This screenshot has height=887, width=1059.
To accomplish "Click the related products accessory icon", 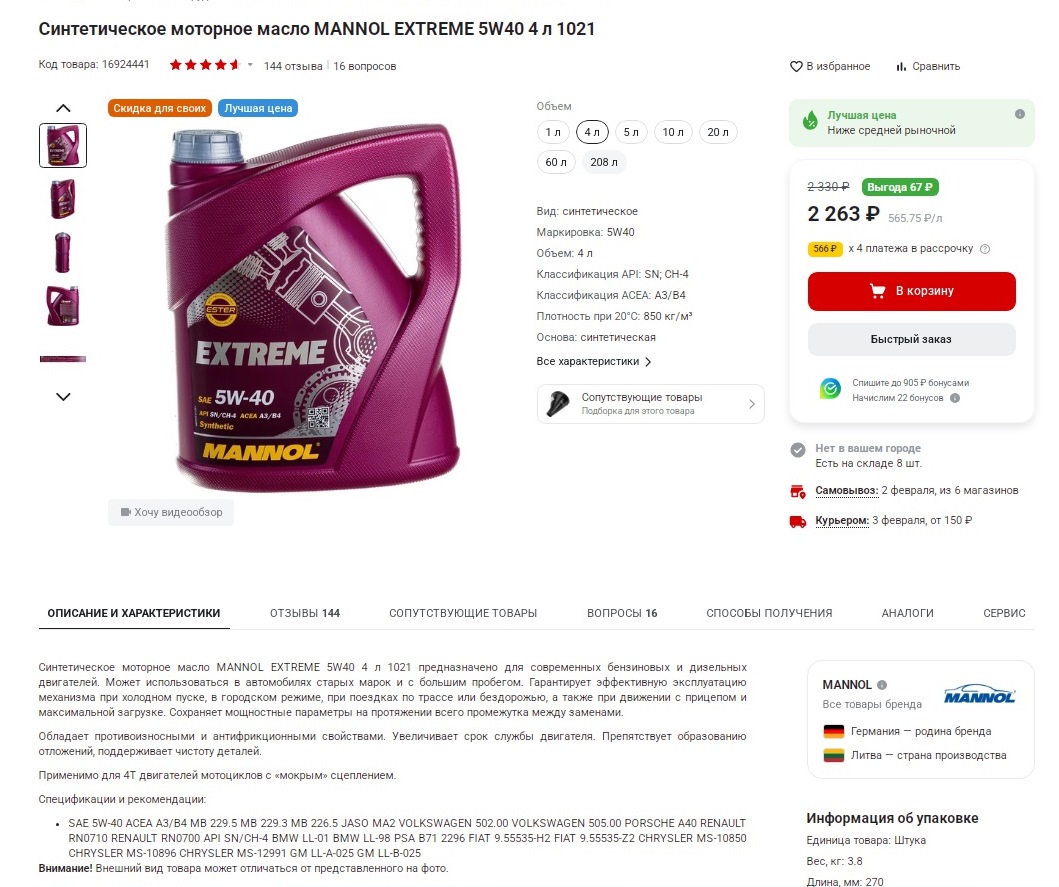I will pyautogui.click(x=558, y=403).
